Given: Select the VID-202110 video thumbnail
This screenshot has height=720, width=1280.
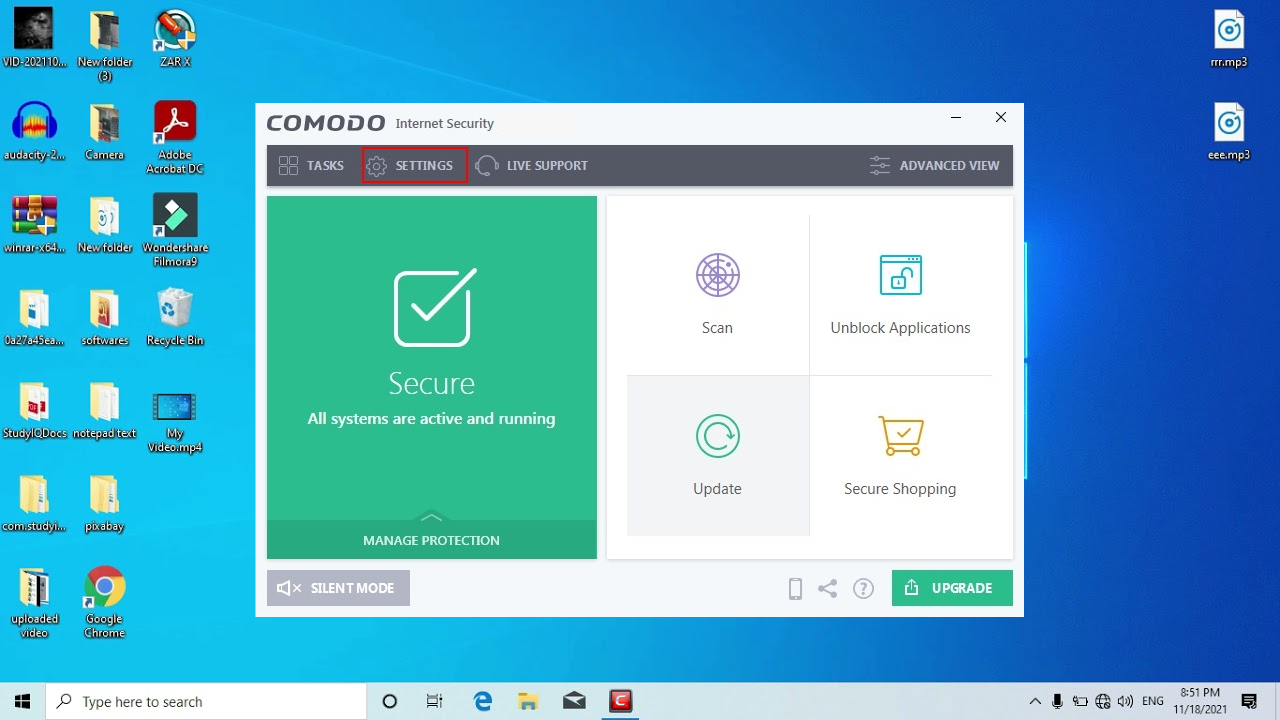Looking at the screenshot, I should click(34, 39).
